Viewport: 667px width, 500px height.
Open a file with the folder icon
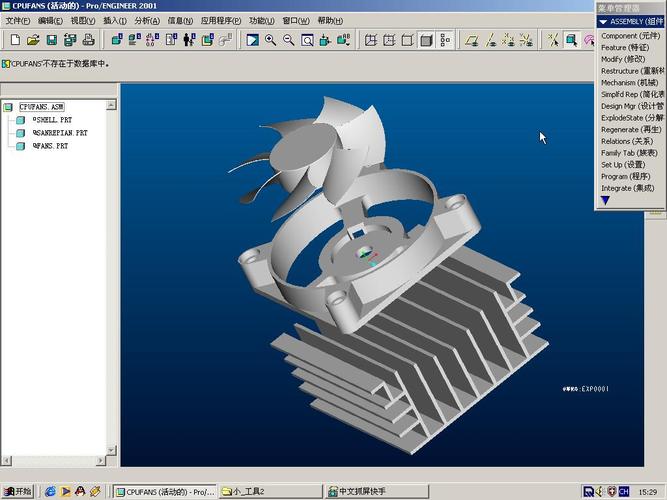point(33,40)
